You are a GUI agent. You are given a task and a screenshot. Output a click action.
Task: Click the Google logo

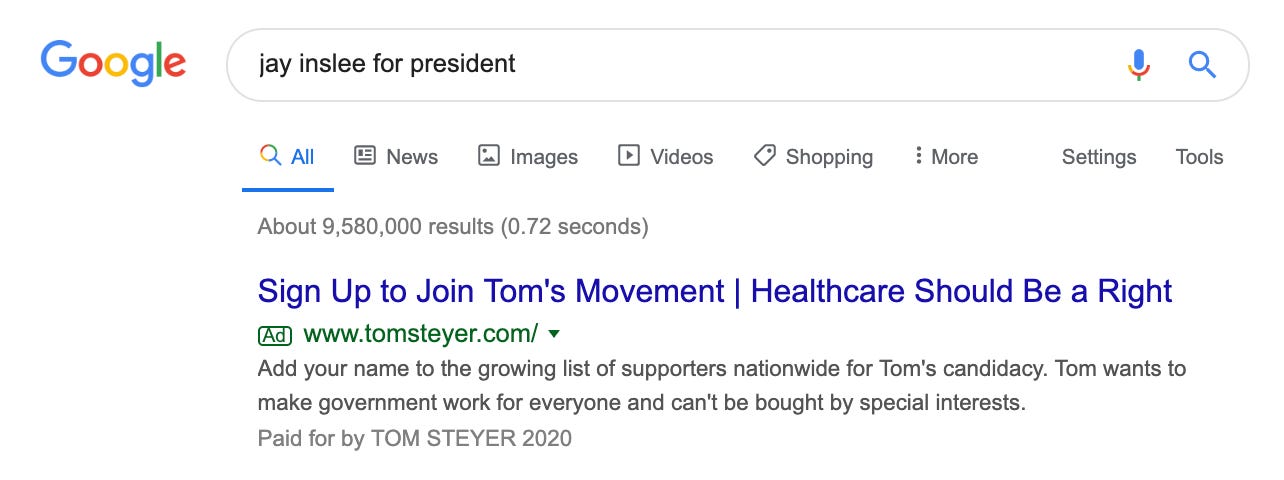point(113,64)
